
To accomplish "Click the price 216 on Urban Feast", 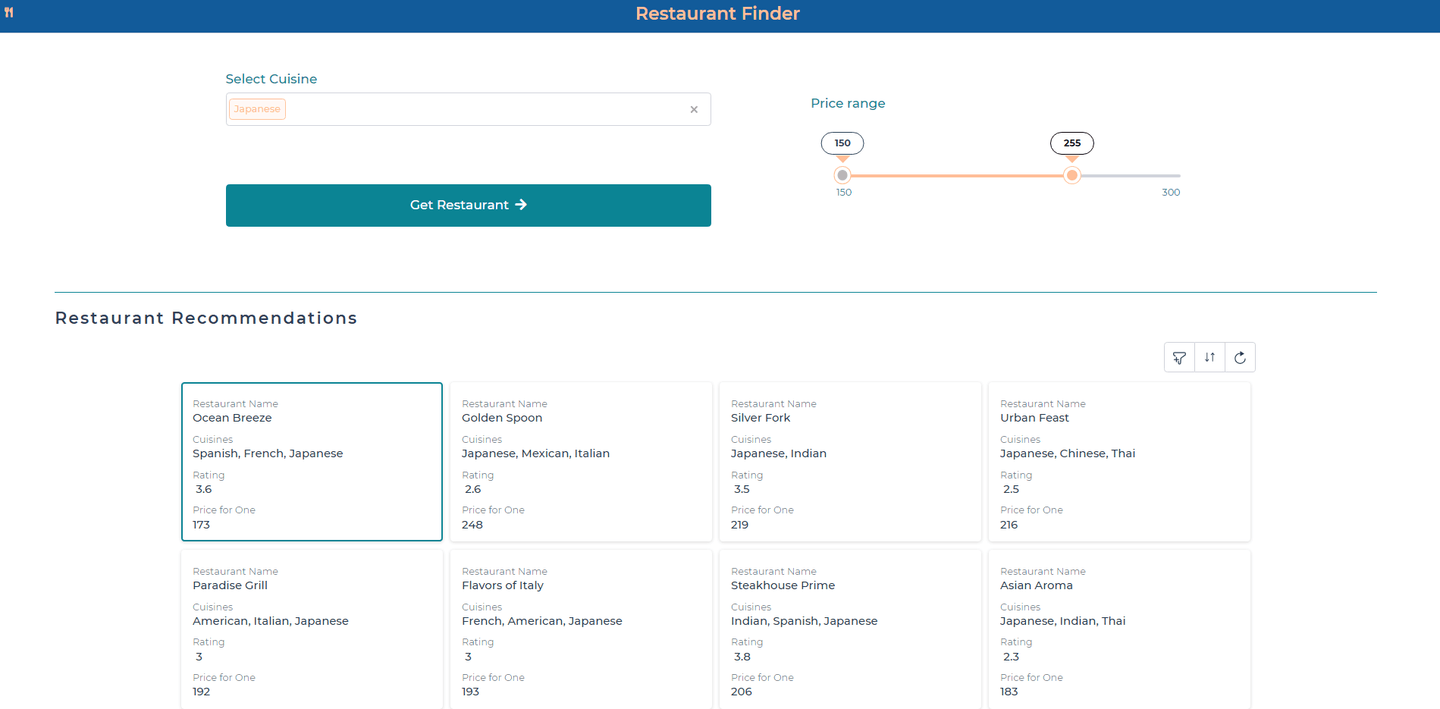I will [x=1009, y=525].
